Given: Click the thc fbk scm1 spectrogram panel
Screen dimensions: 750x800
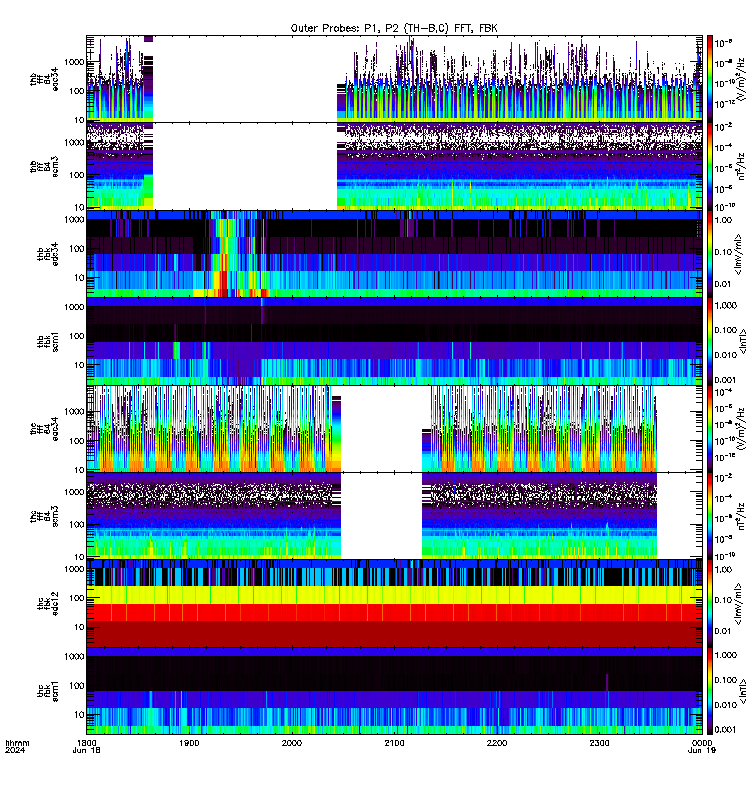Looking at the screenshot, I should (x=394, y=691).
